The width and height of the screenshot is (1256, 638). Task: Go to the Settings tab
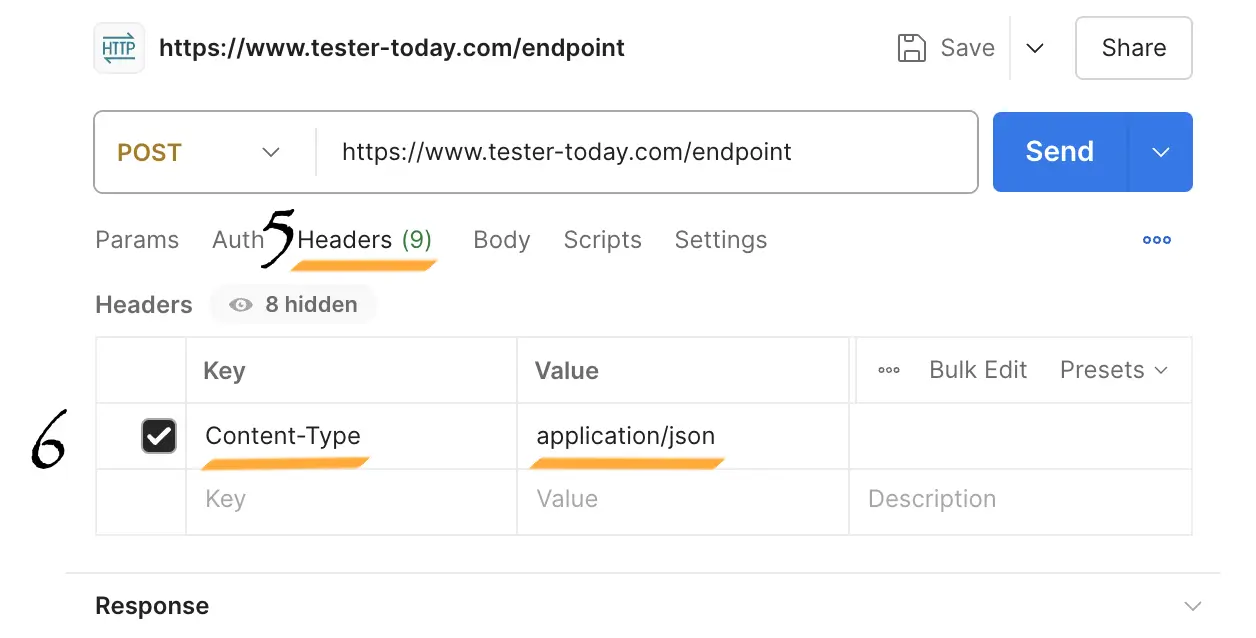(720, 240)
